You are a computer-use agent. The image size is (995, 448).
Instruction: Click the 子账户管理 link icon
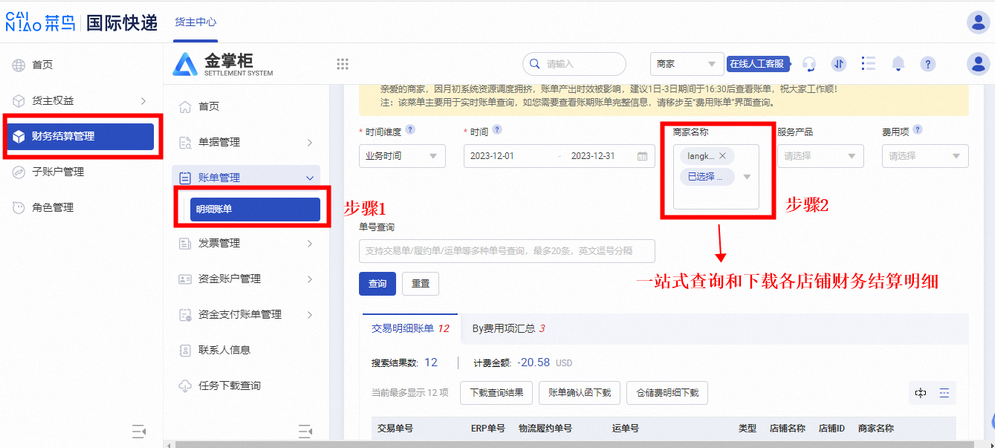click(x=18, y=172)
